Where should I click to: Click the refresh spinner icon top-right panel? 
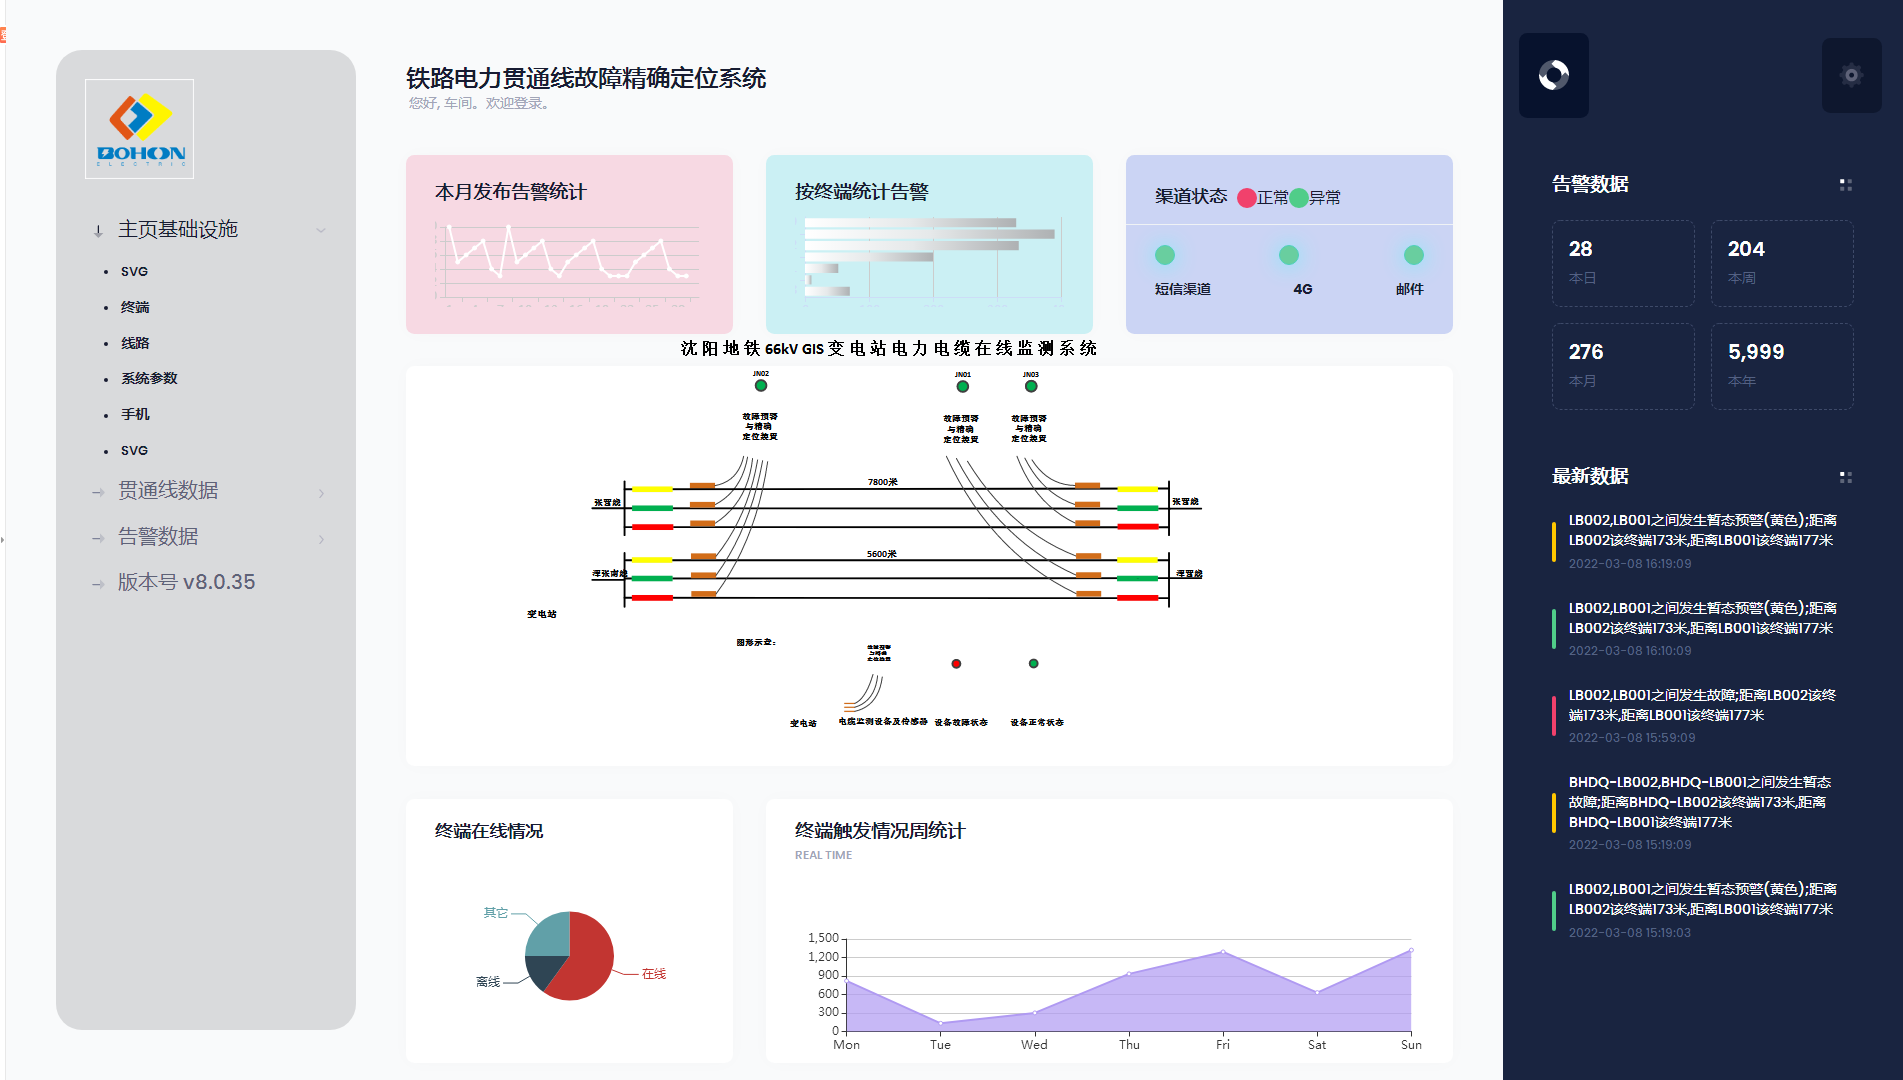(1553, 75)
